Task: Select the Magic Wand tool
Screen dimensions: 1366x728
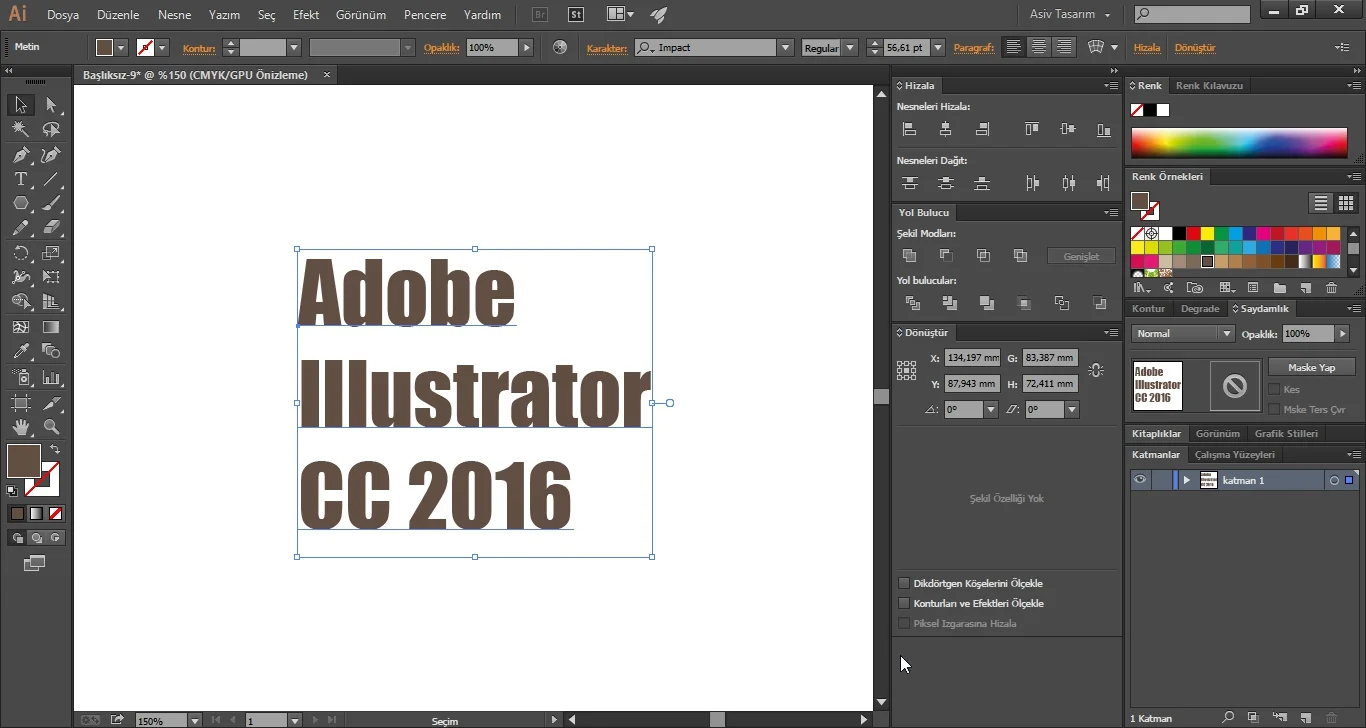Action: pos(21,130)
